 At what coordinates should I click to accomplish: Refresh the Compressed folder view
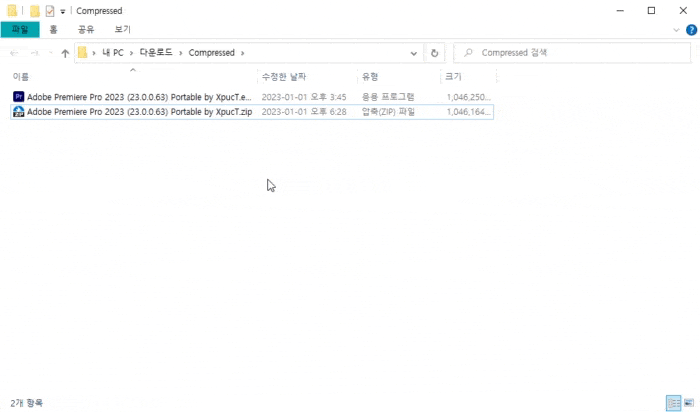[x=434, y=53]
